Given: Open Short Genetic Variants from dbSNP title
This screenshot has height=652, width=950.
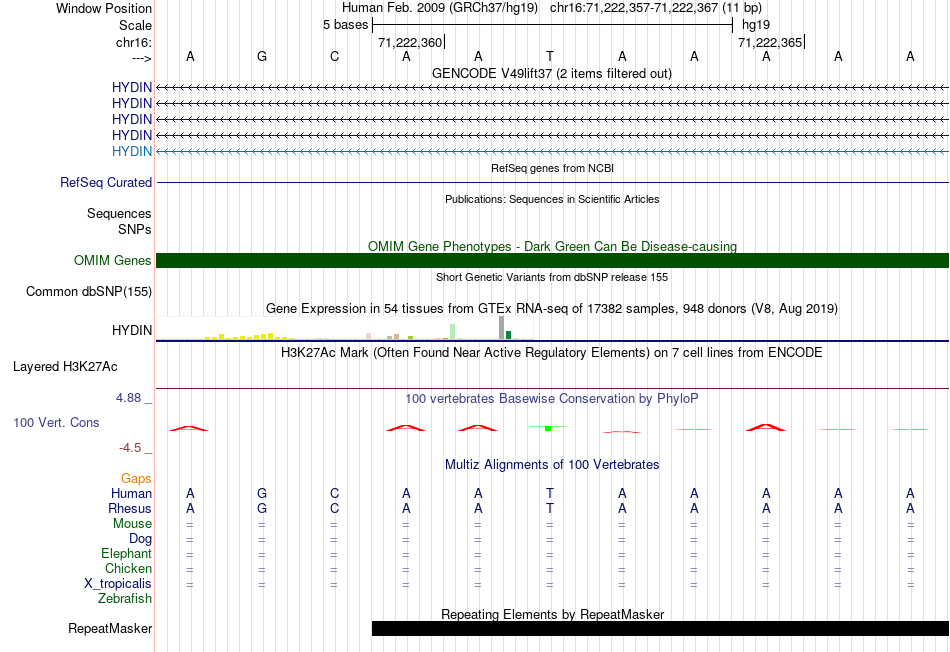Looking at the screenshot, I should (x=552, y=278).
